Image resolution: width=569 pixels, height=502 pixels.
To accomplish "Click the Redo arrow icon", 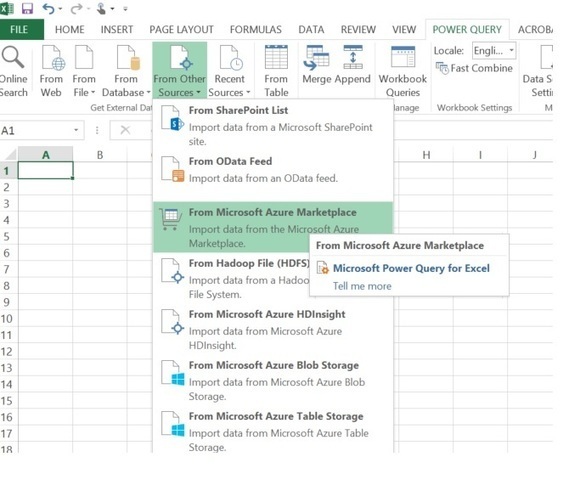I will coord(76,8).
